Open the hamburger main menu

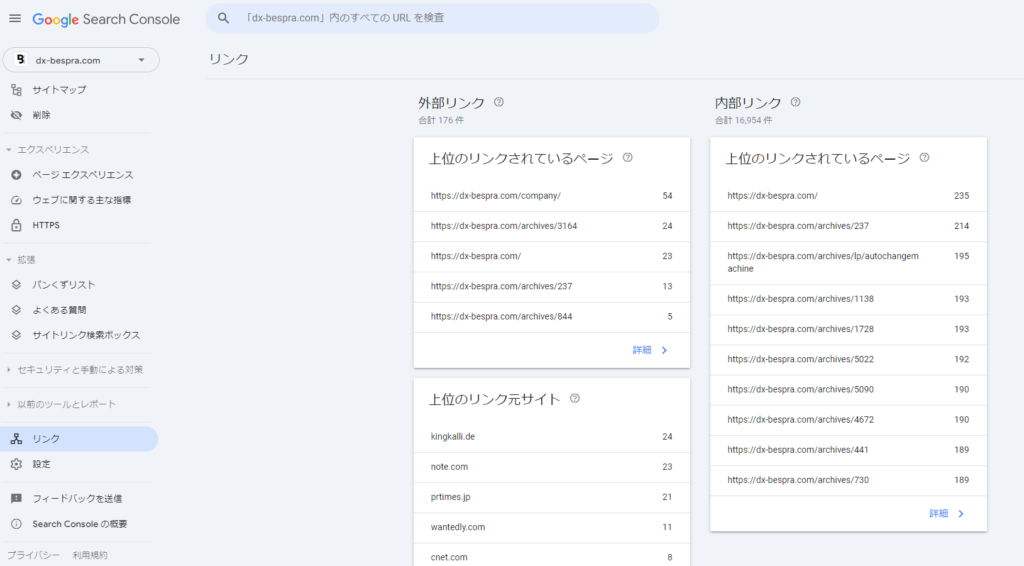[15, 18]
